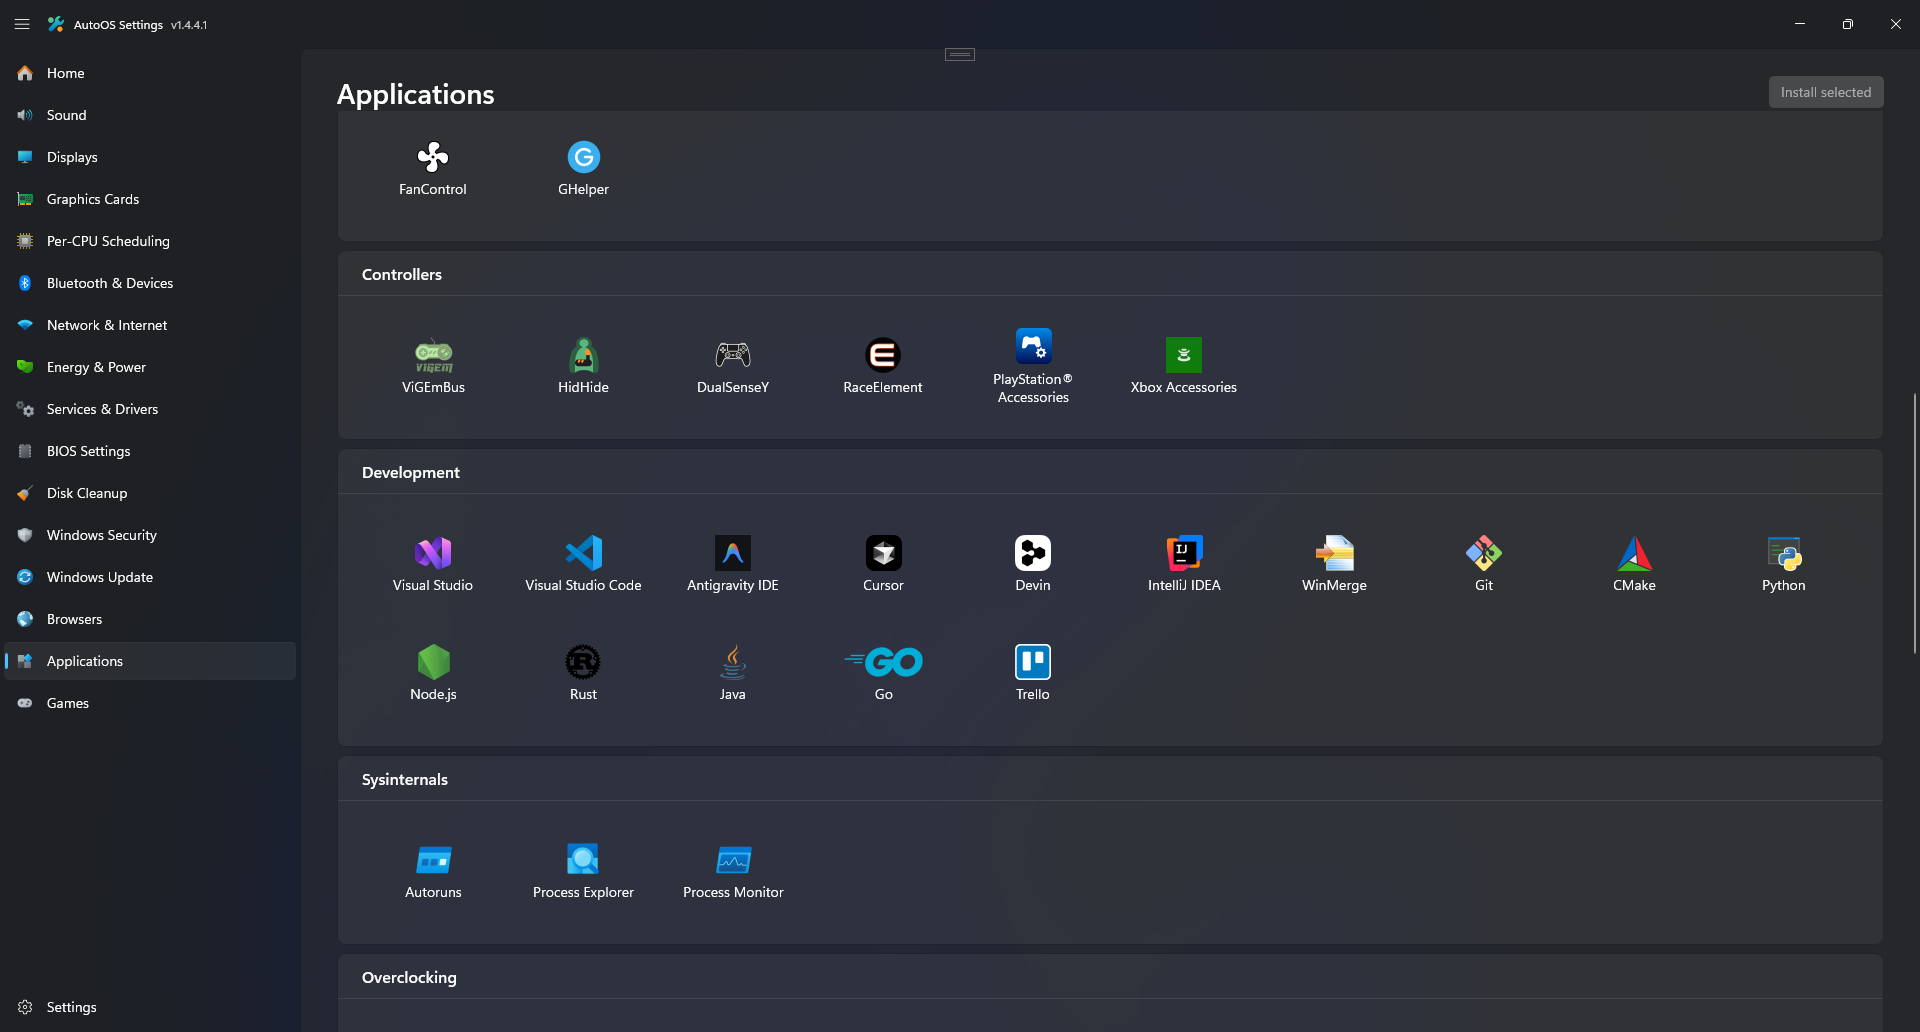Select the Node.js icon
This screenshot has width=1920, height=1032.
(433, 662)
